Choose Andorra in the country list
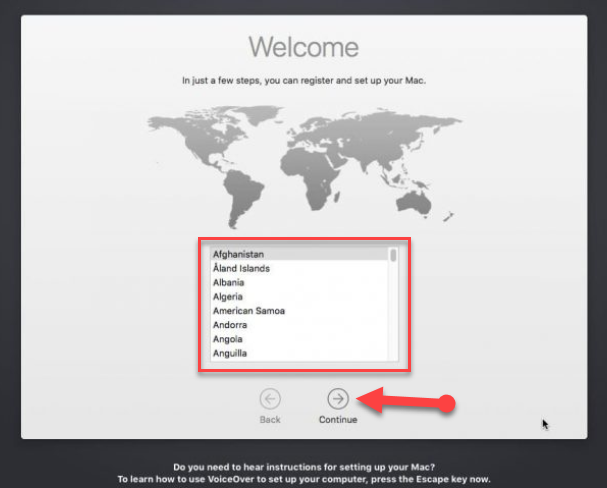The image size is (607, 488). (230, 325)
